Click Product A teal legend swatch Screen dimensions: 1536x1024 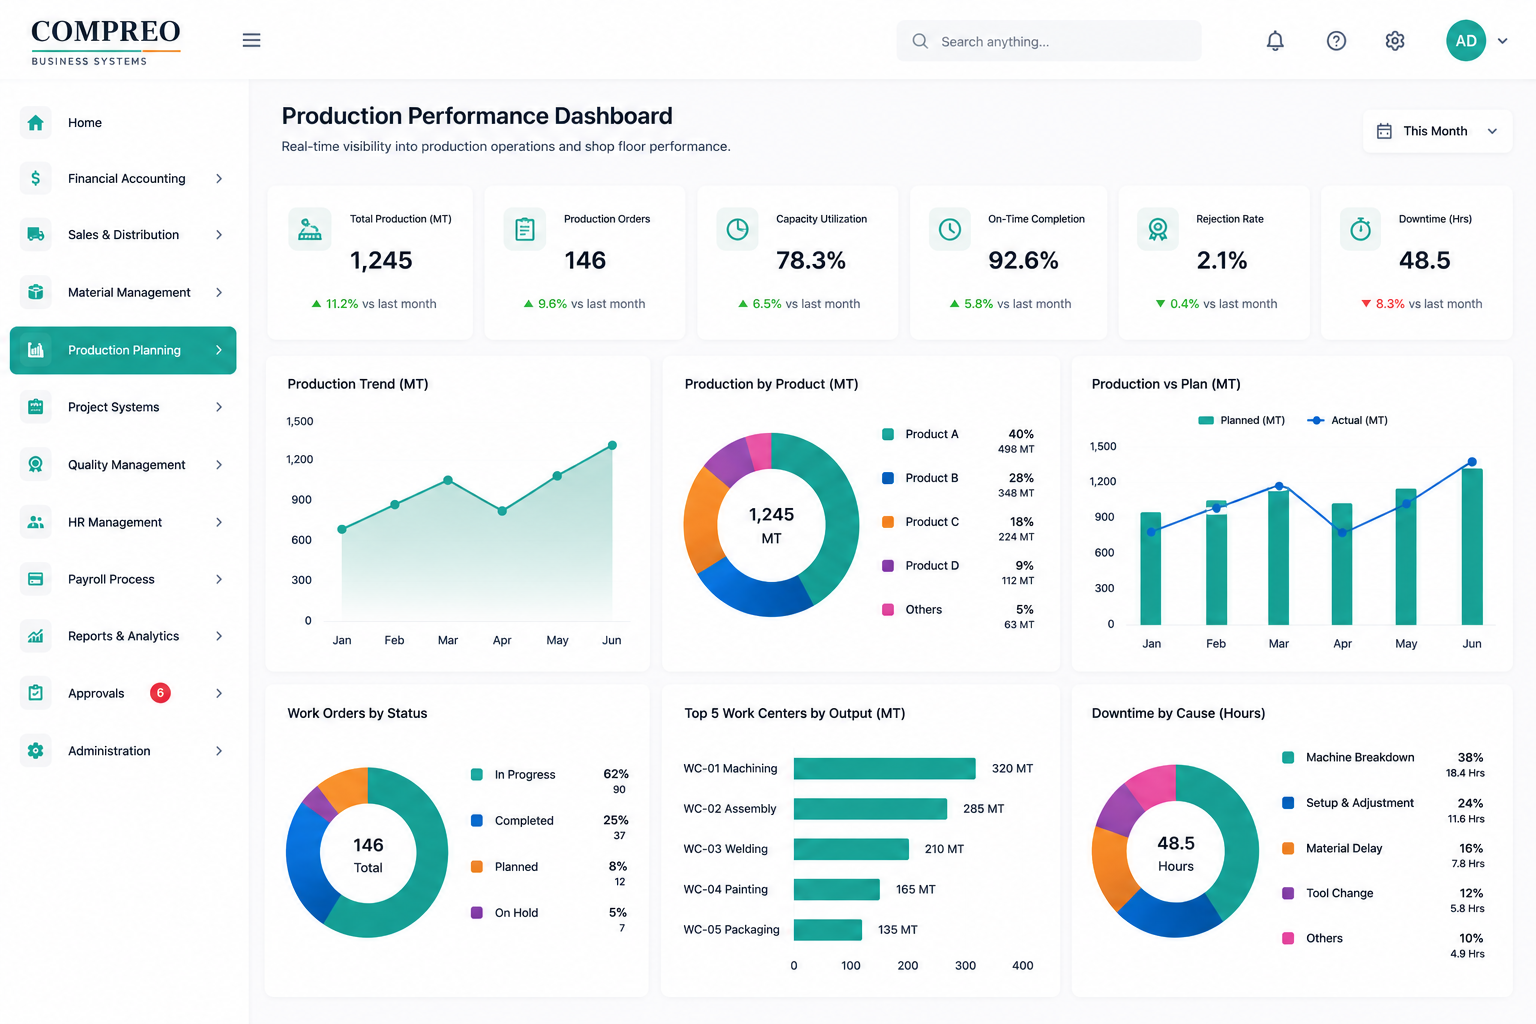click(888, 434)
